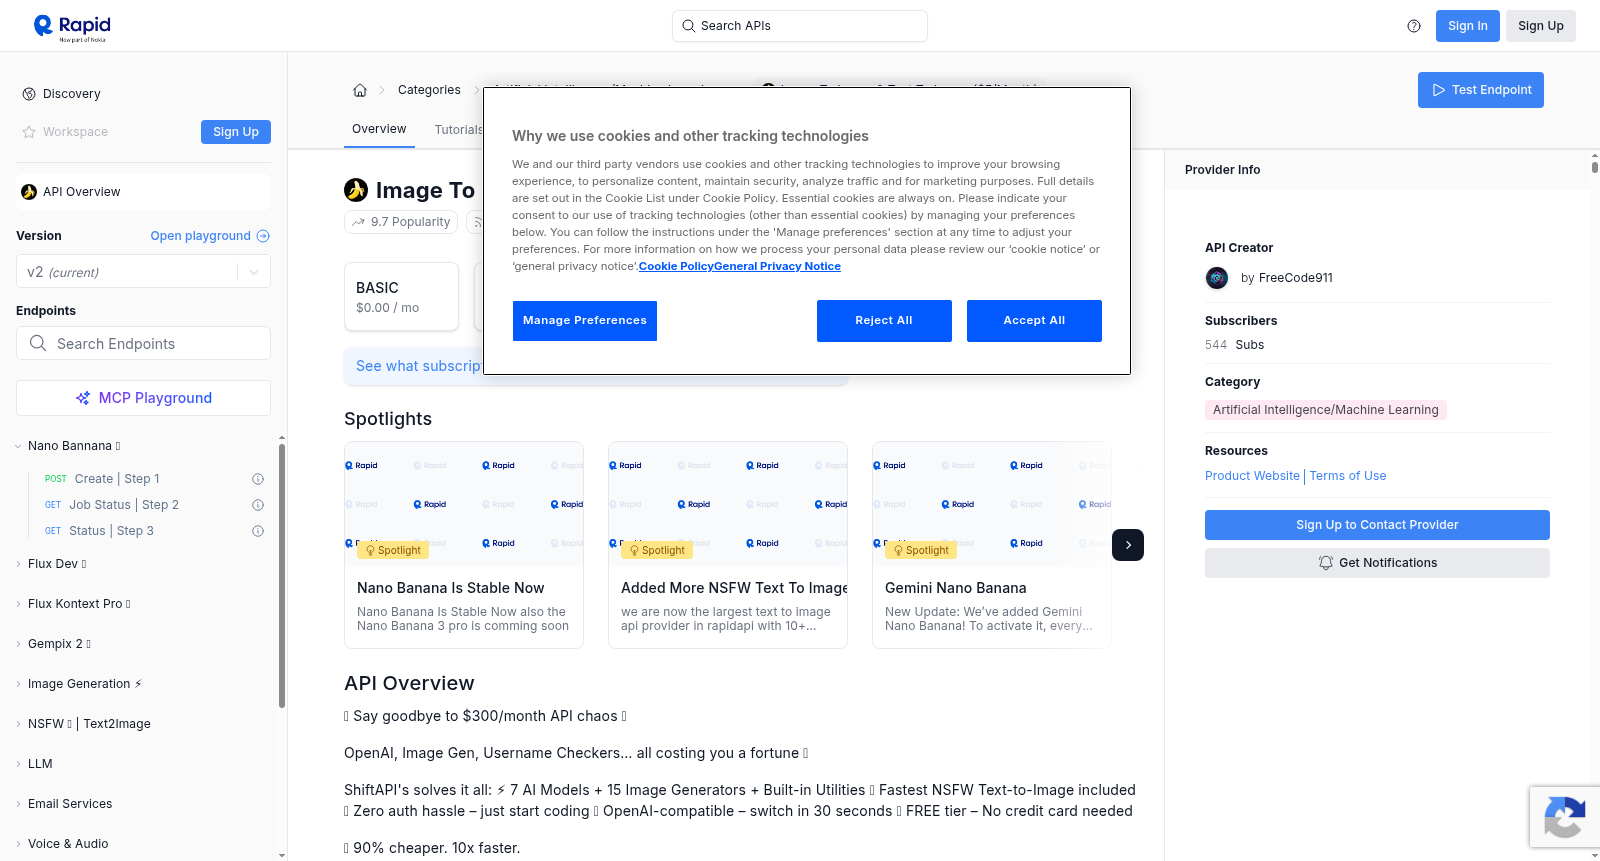Click the info icon for Status Step 3
The image size is (1600, 861).
pos(258,531)
